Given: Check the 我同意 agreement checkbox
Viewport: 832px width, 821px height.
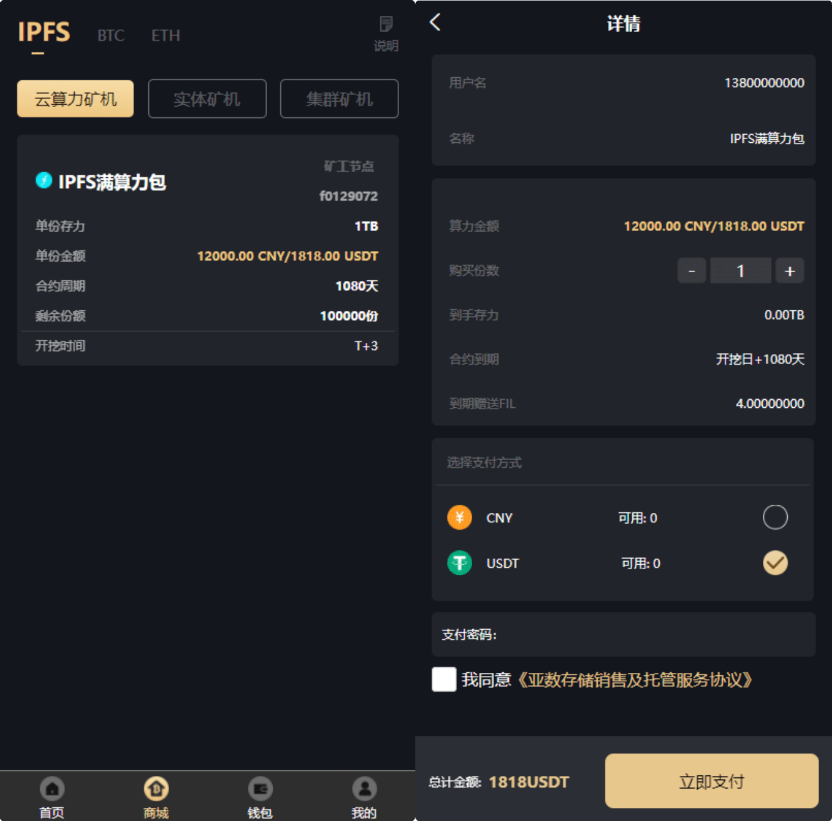Looking at the screenshot, I should [444, 679].
